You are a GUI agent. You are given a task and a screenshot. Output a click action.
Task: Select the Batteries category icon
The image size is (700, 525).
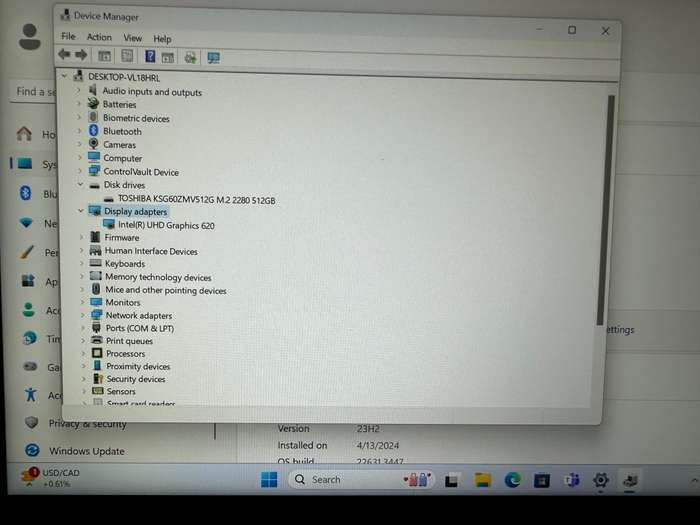(x=93, y=104)
